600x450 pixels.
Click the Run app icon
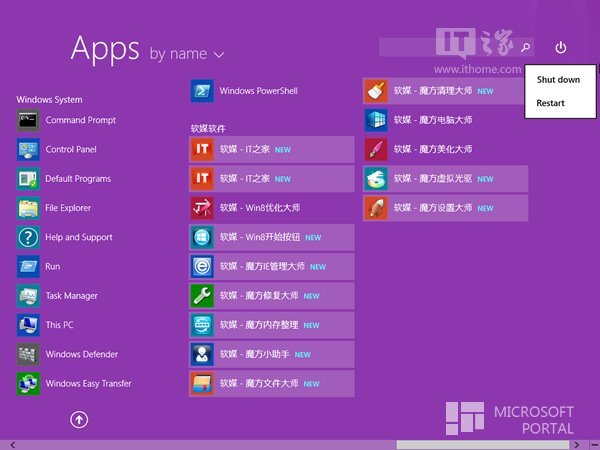[x=28, y=267]
